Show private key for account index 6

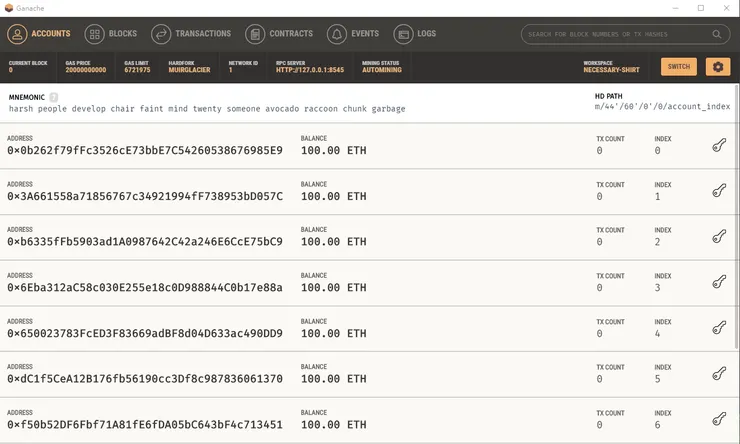click(719, 419)
